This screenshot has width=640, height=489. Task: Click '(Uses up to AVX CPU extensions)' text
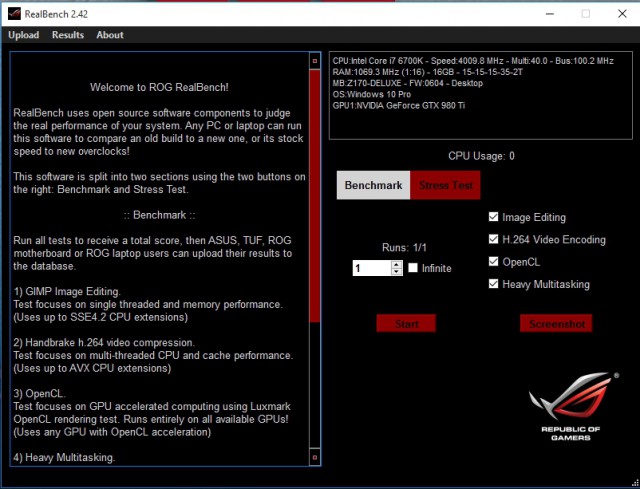pyautogui.click(x=92, y=368)
